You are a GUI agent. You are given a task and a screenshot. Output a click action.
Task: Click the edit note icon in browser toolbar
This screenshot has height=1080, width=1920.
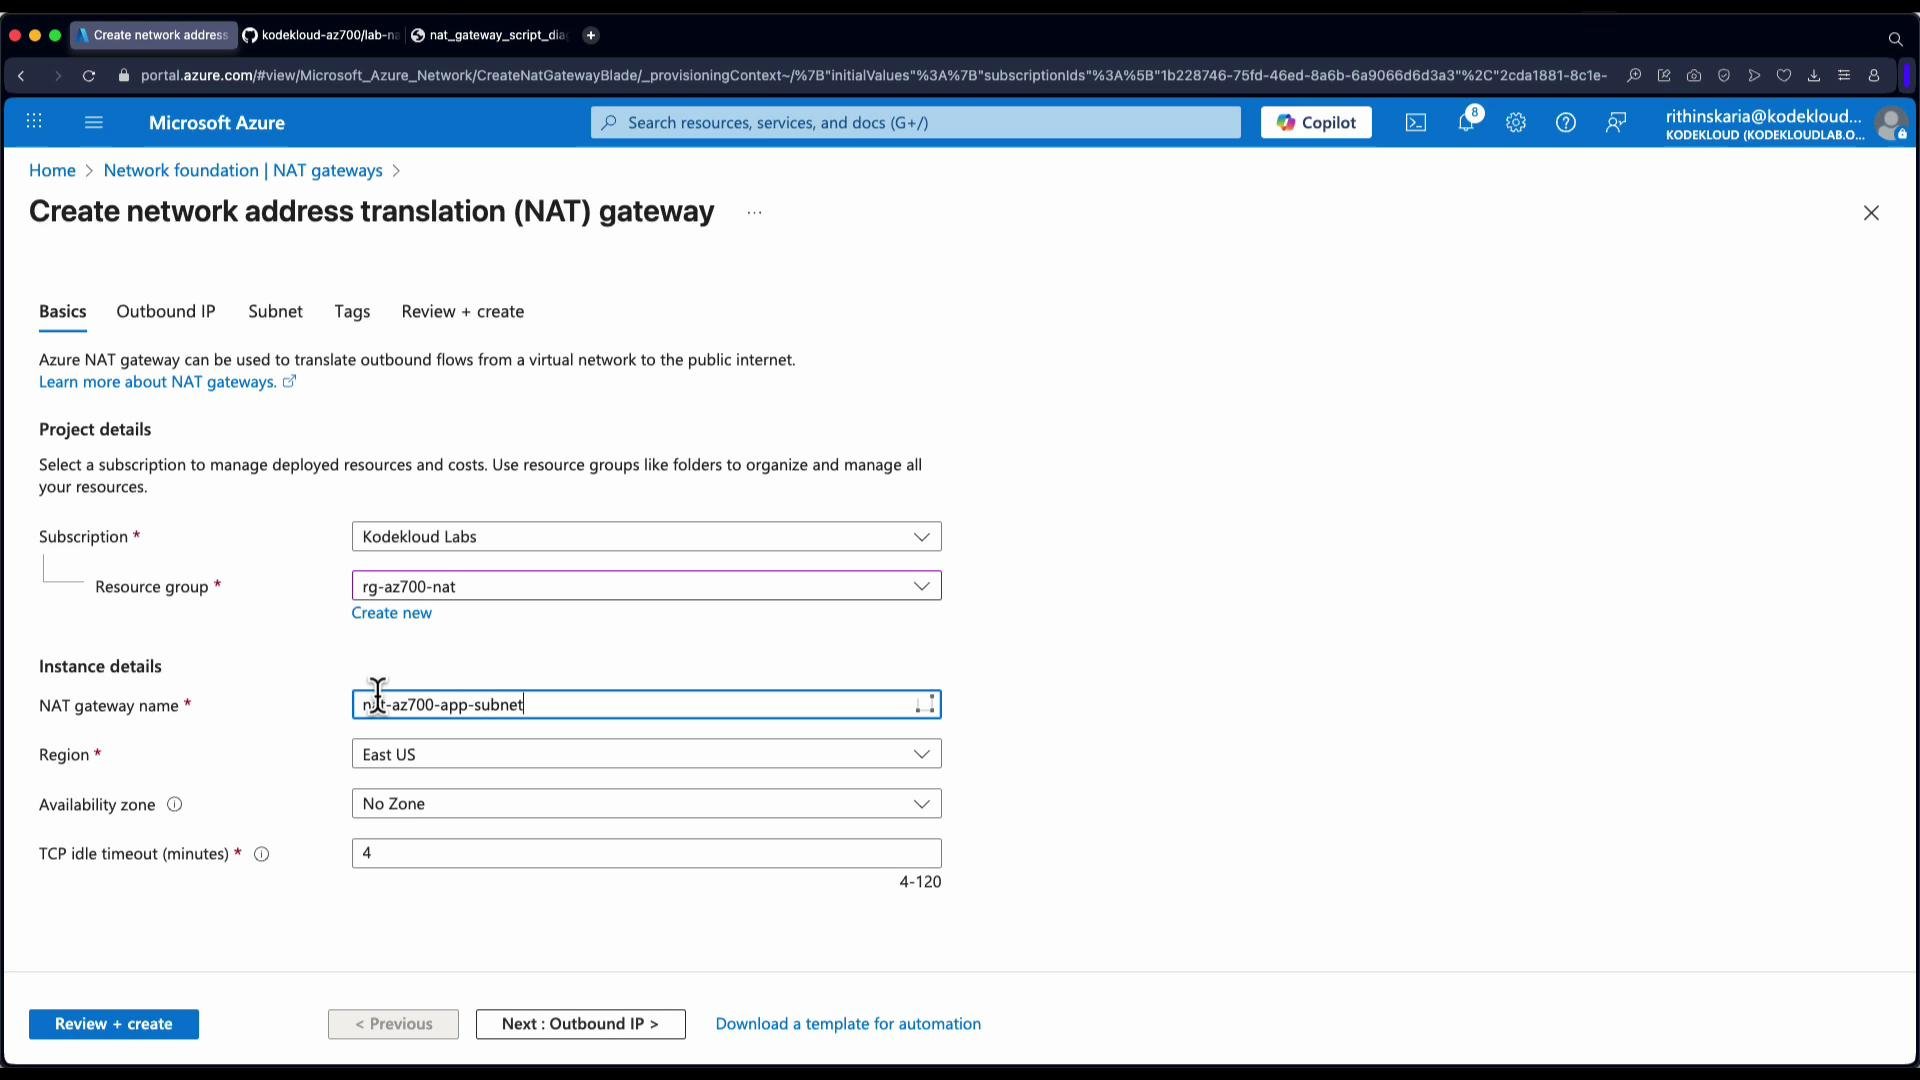click(x=1664, y=76)
